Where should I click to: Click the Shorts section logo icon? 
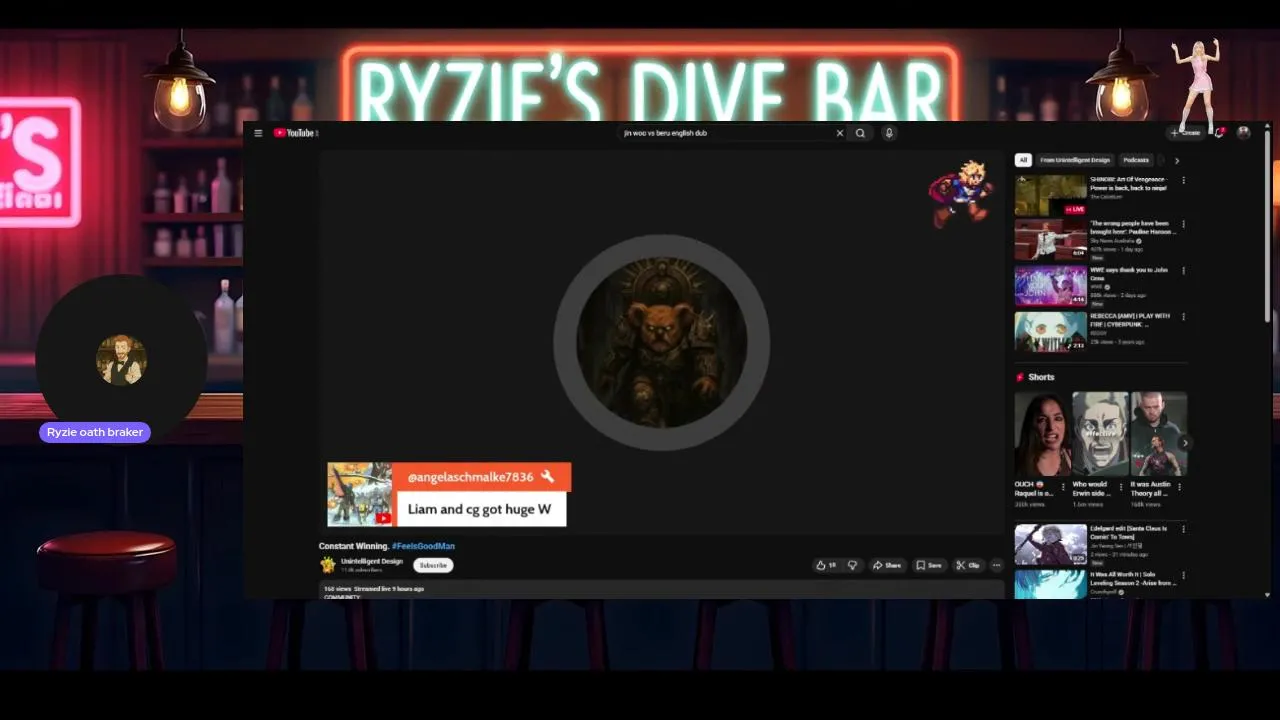pyautogui.click(x=1020, y=377)
